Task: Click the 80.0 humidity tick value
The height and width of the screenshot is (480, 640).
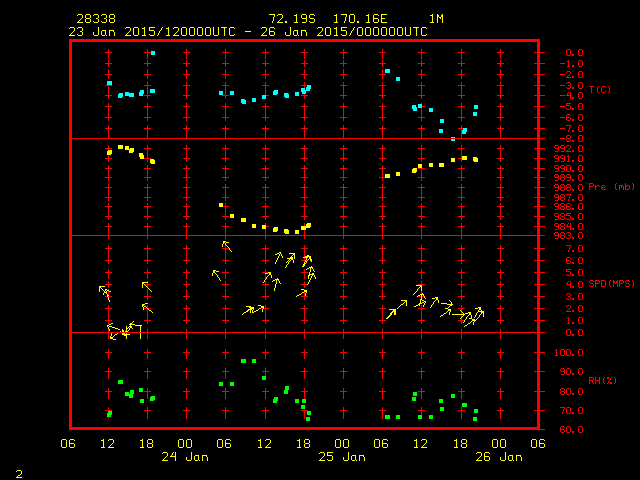Action: [571, 391]
